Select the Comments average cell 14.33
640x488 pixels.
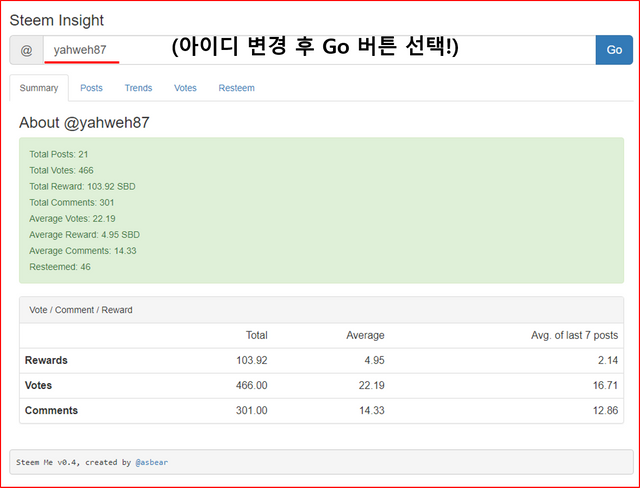[x=371, y=410]
